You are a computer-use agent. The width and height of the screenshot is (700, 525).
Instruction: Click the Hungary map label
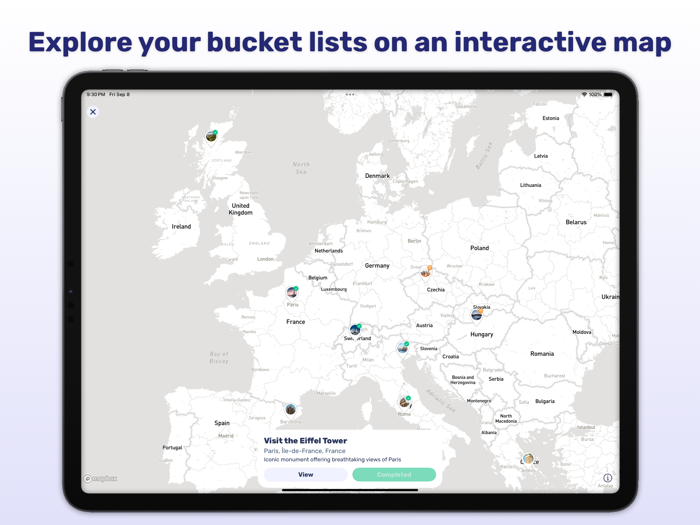[482, 334]
